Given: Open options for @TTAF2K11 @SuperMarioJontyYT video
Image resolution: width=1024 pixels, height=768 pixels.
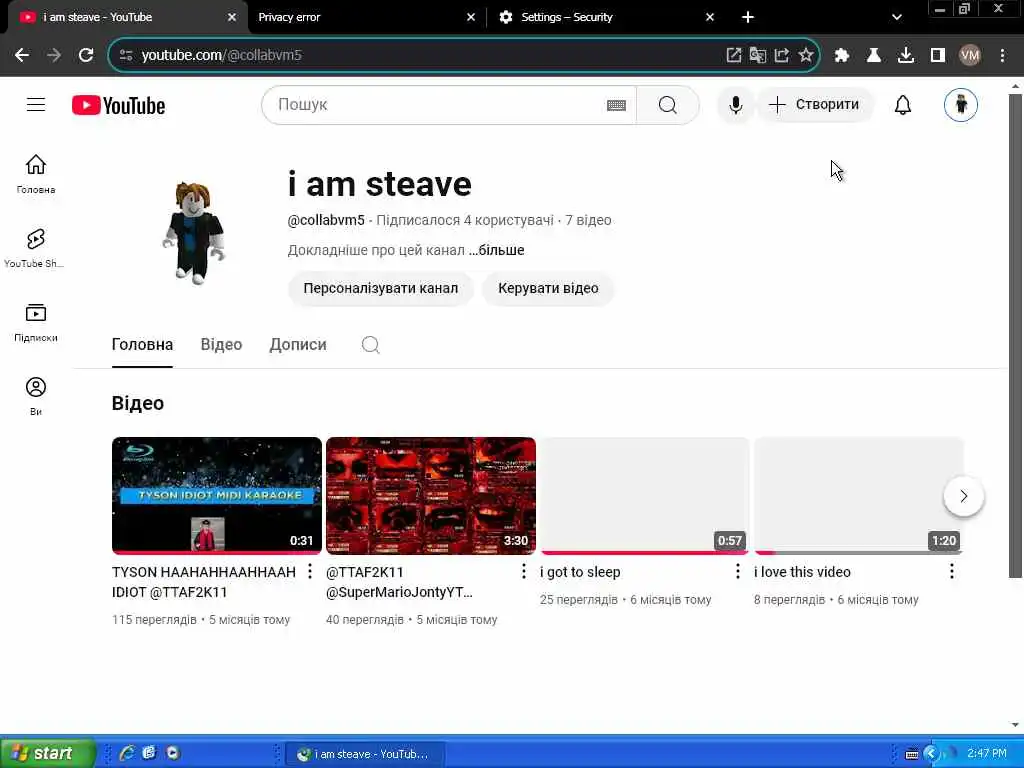Looking at the screenshot, I should (524, 571).
